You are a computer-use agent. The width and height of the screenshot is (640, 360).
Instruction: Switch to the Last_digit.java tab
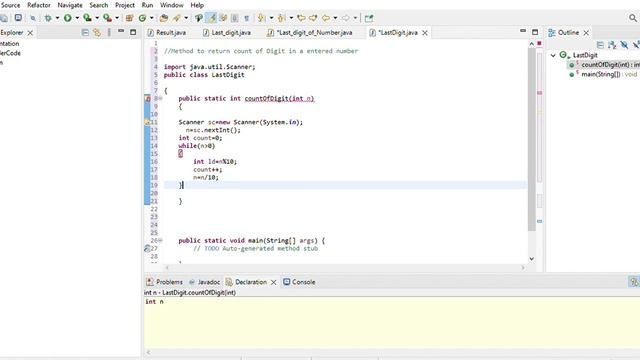227,32
